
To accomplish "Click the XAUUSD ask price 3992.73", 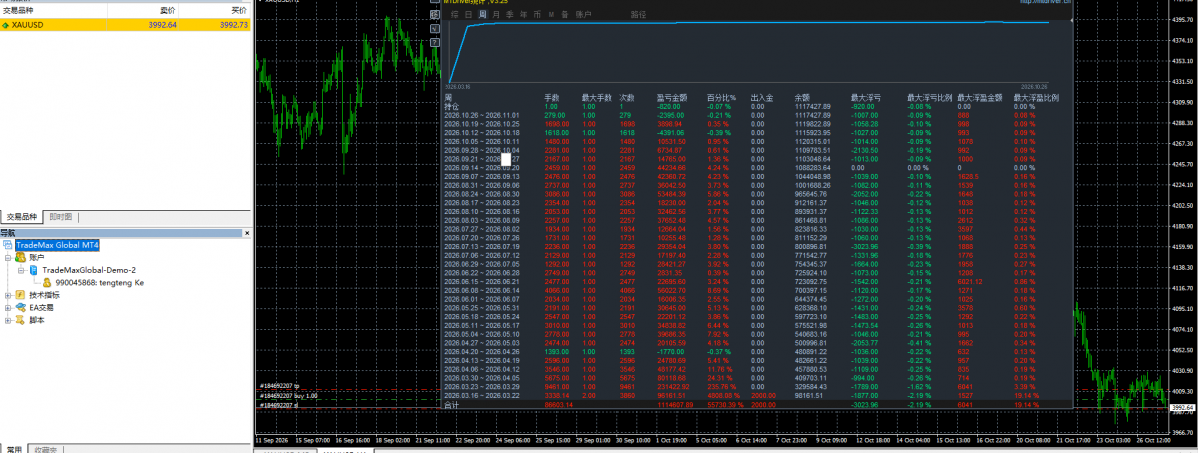I will (x=233, y=24).
